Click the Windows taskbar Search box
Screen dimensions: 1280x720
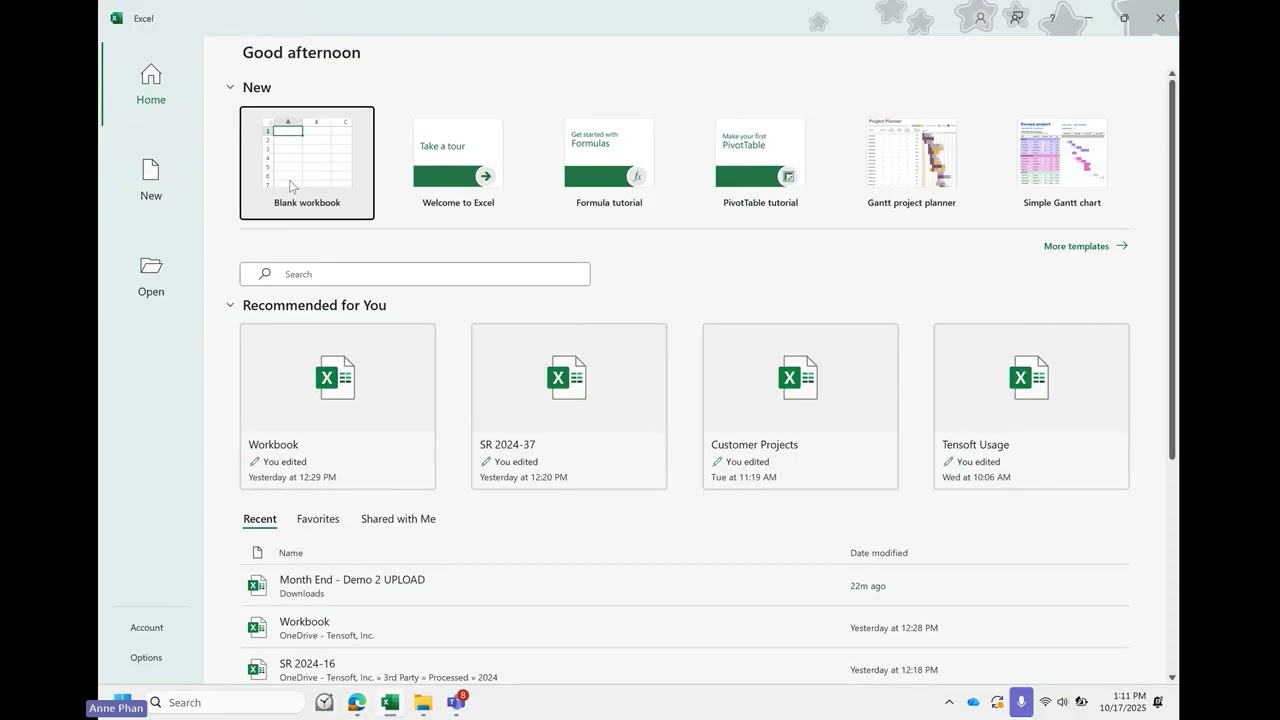[226, 702]
